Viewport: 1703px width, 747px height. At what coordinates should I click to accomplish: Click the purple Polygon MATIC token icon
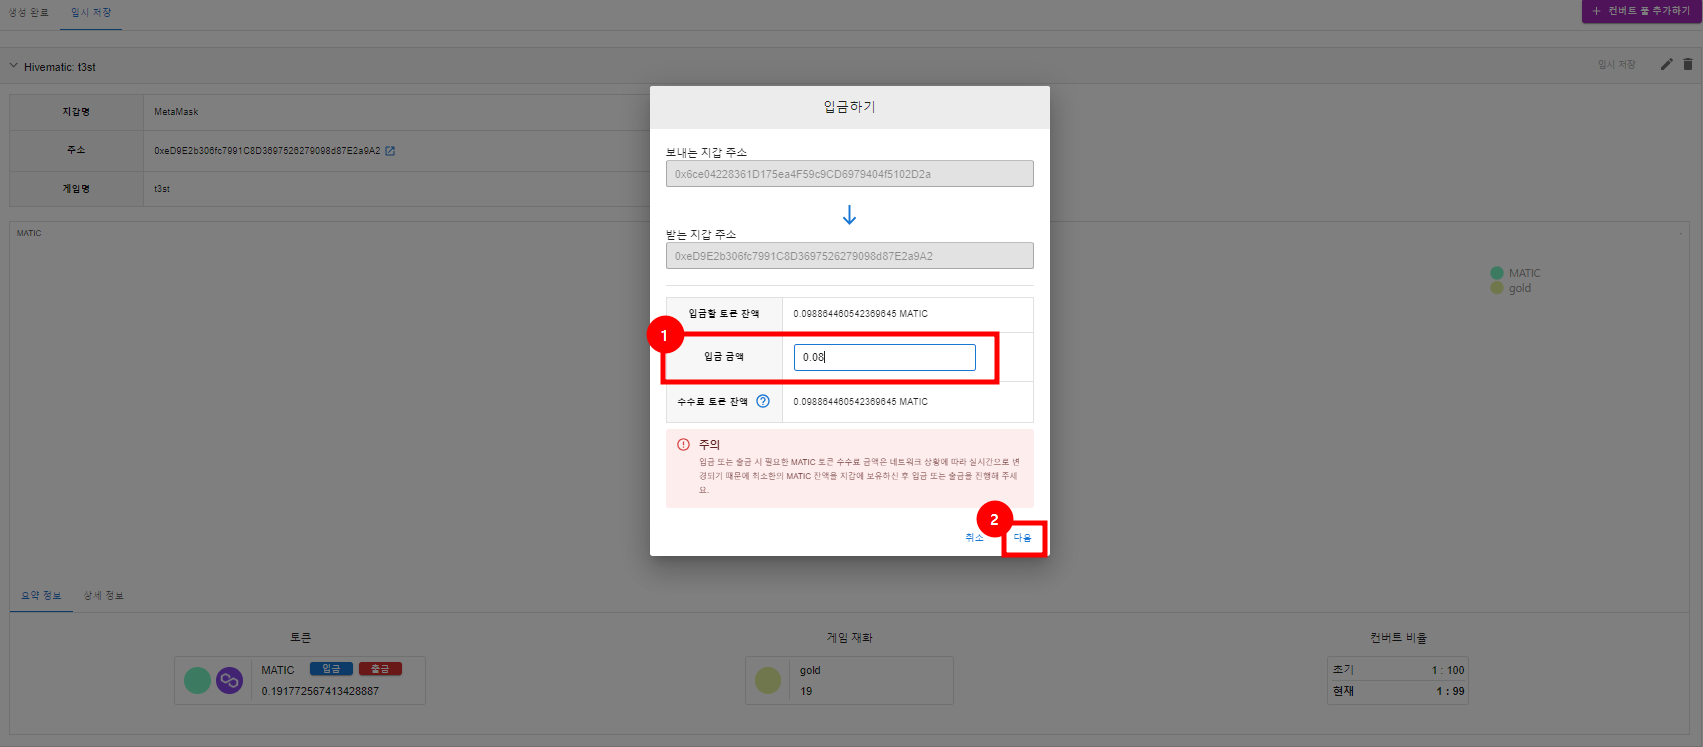coord(229,681)
